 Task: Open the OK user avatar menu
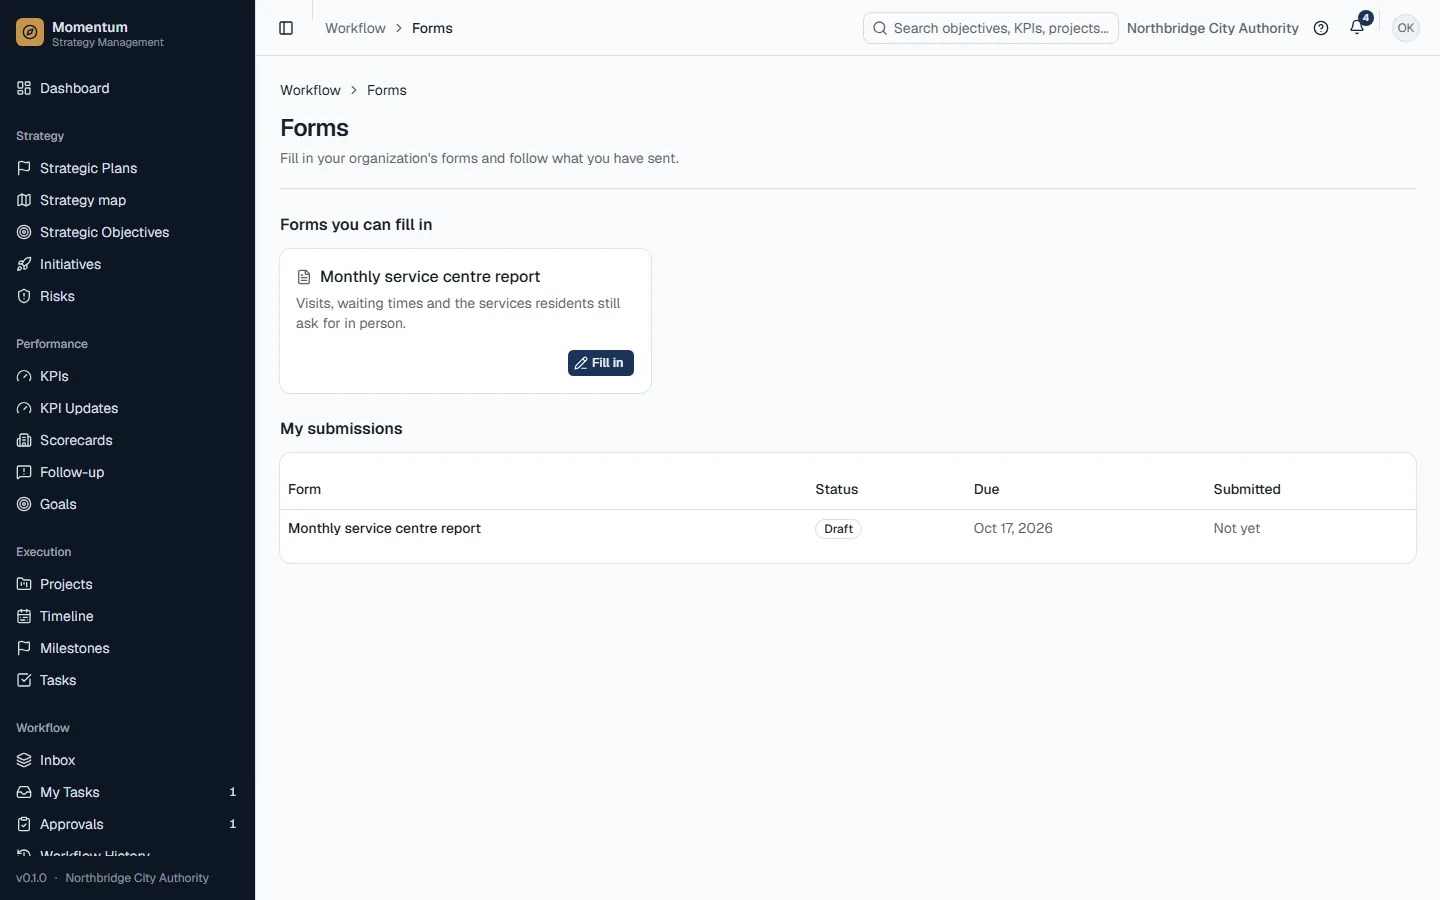[1406, 28]
